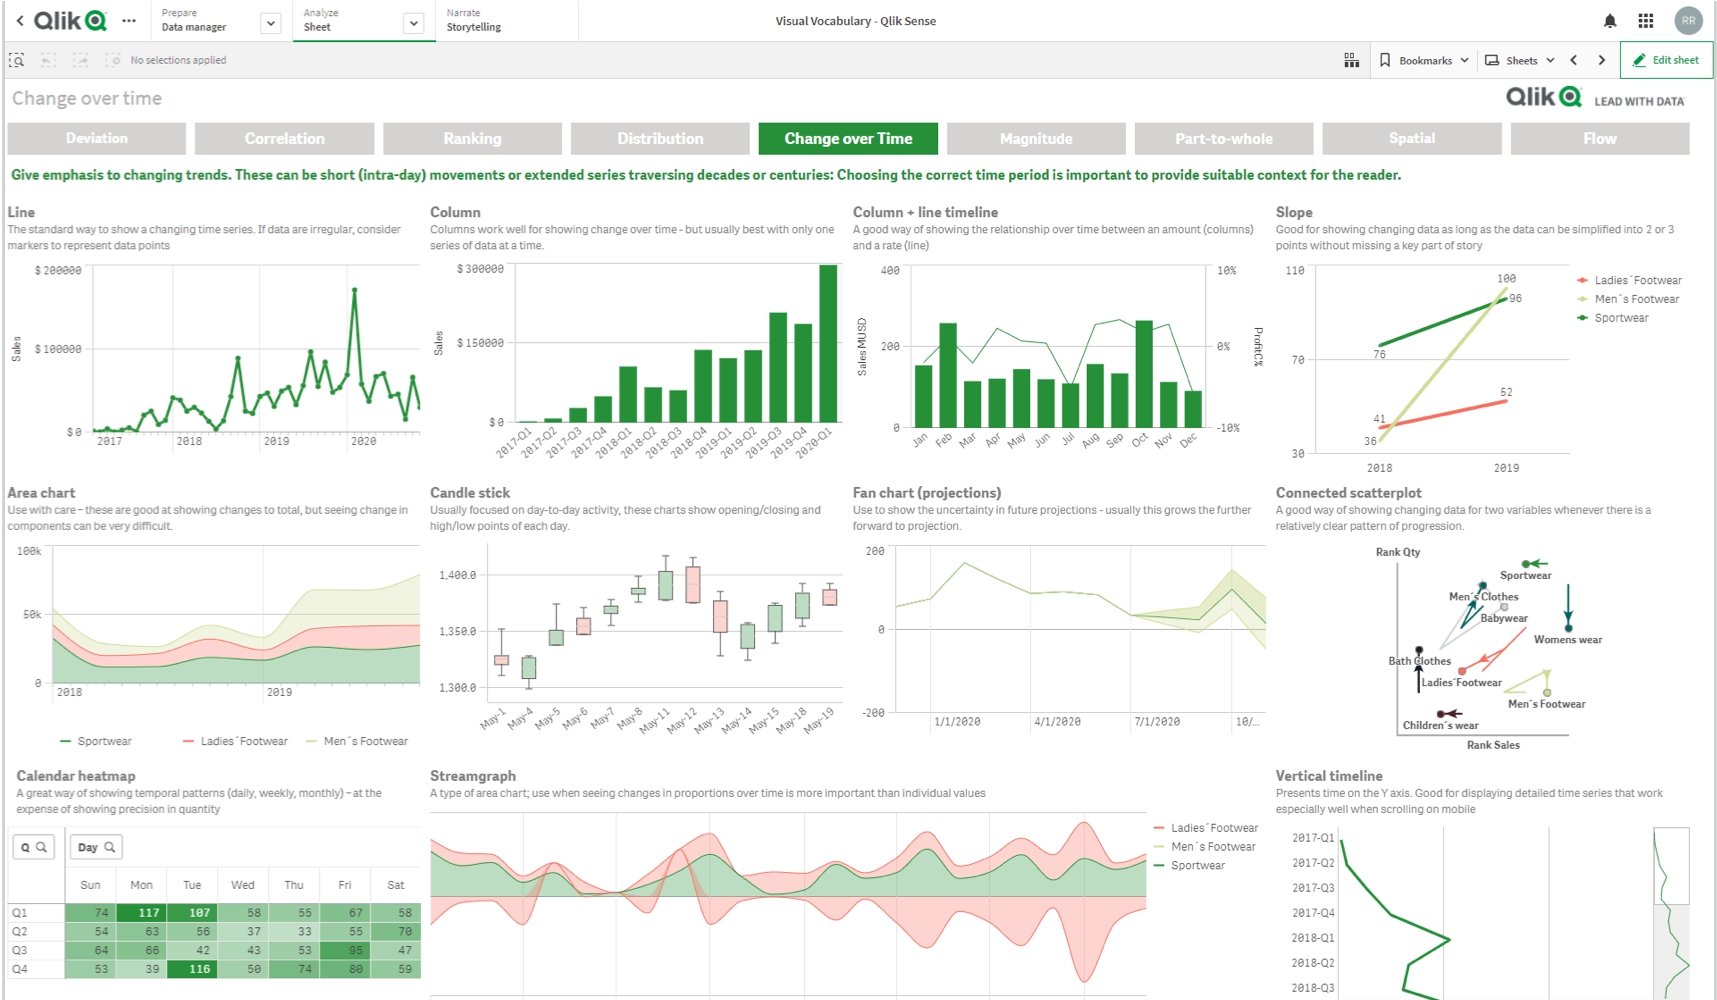Click Vertical timeline mini scroll chart
Image resolution: width=1717 pixels, height=1000 pixels.
[1671, 913]
